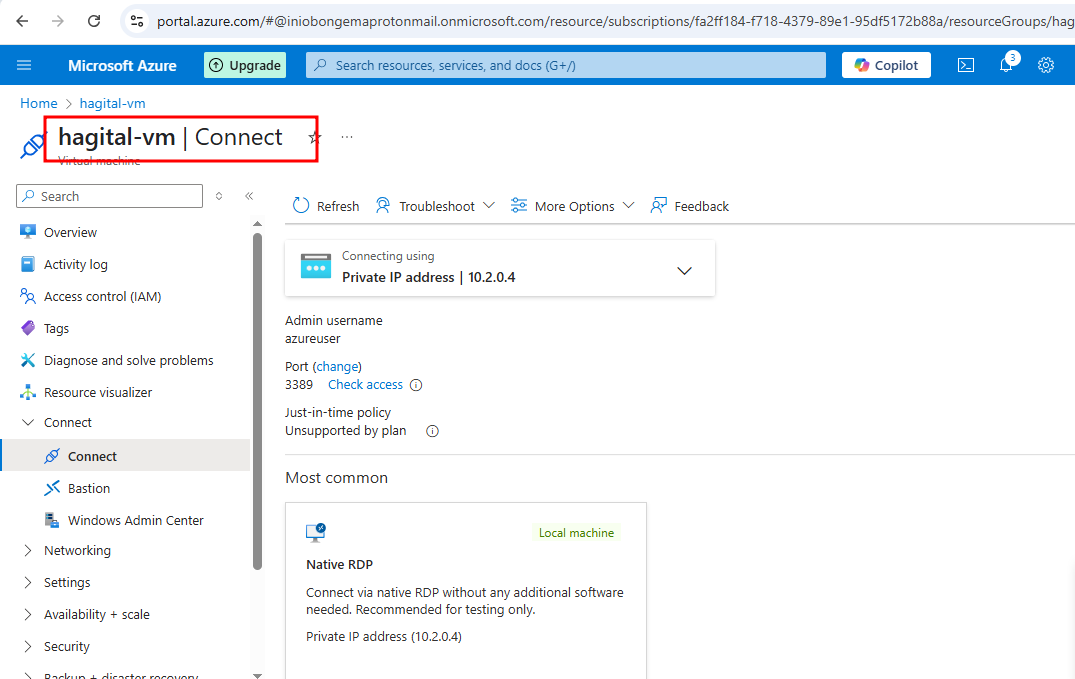Click the Bastion icon

point(52,488)
